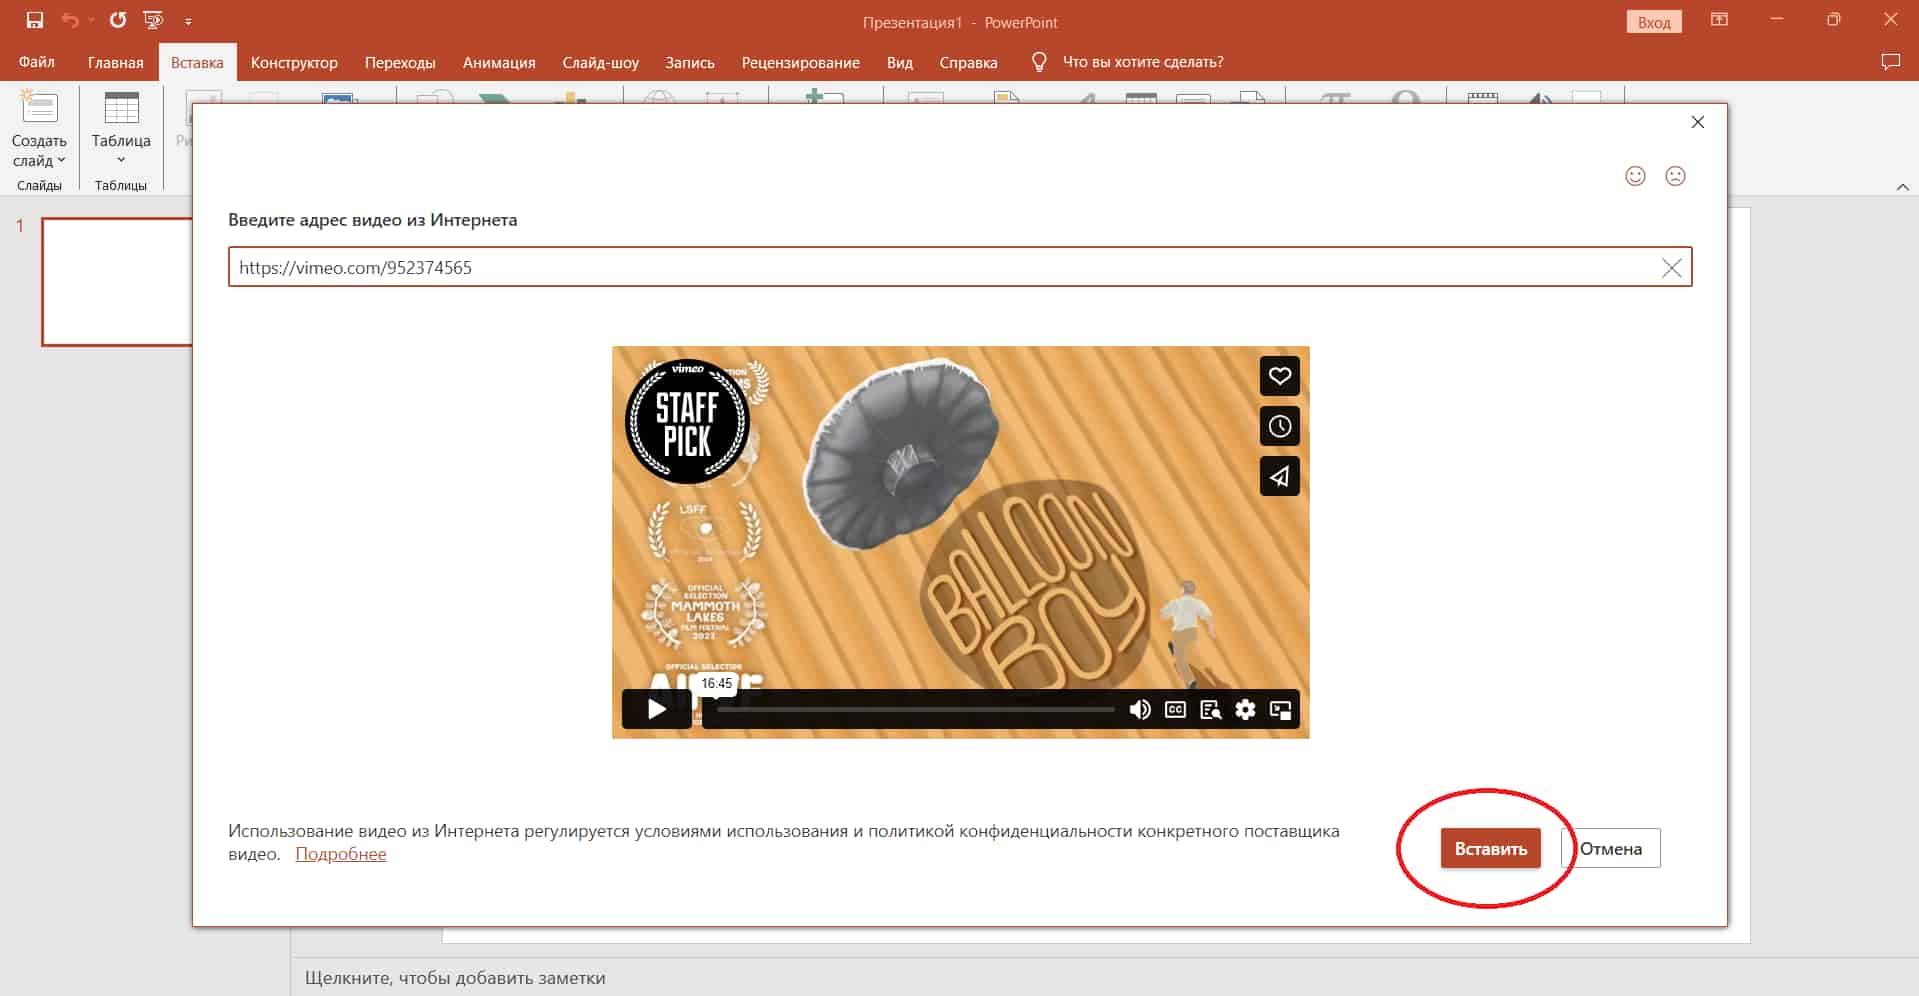Click Создать слайд icon
The width and height of the screenshot is (1919, 996).
point(39,108)
